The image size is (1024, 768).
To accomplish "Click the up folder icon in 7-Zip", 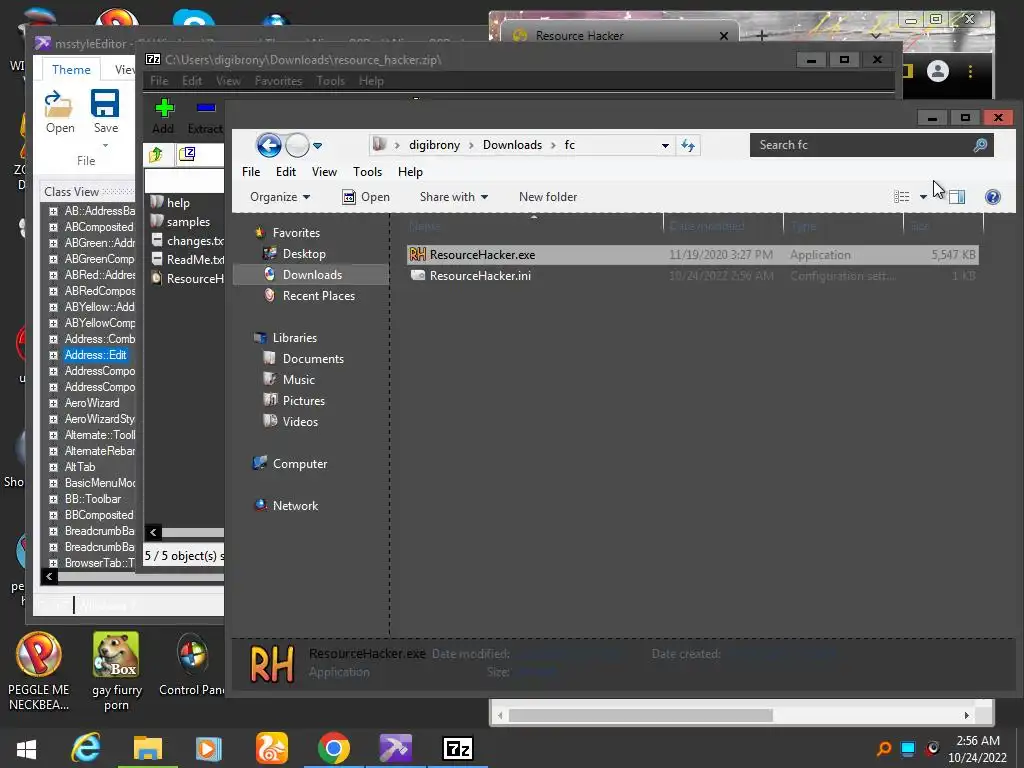I will coord(156,154).
